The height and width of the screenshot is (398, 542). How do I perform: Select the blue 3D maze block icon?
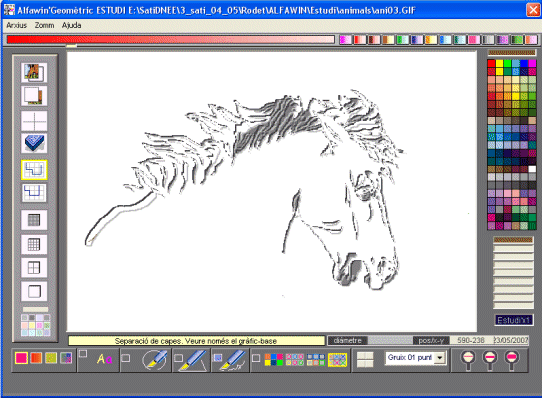click(34, 143)
